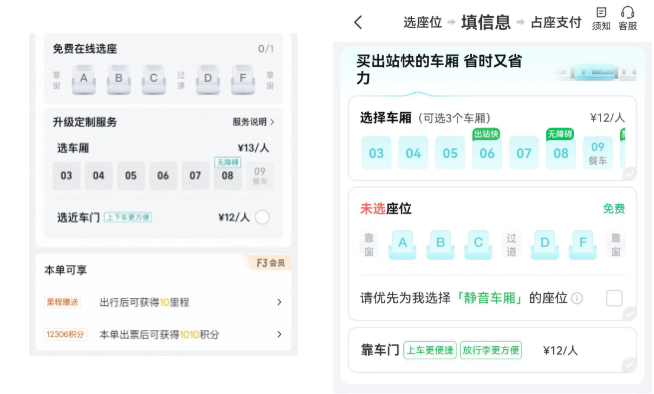Choose teal seat D under 未选座位
The height and width of the screenshot is (394, 654).
545,245
